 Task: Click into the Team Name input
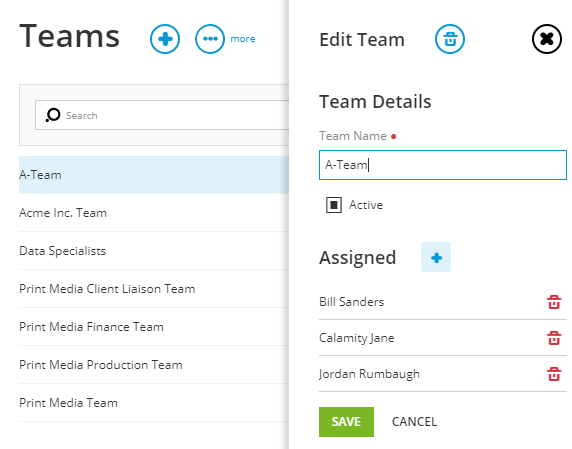click(x=442, y=165)
